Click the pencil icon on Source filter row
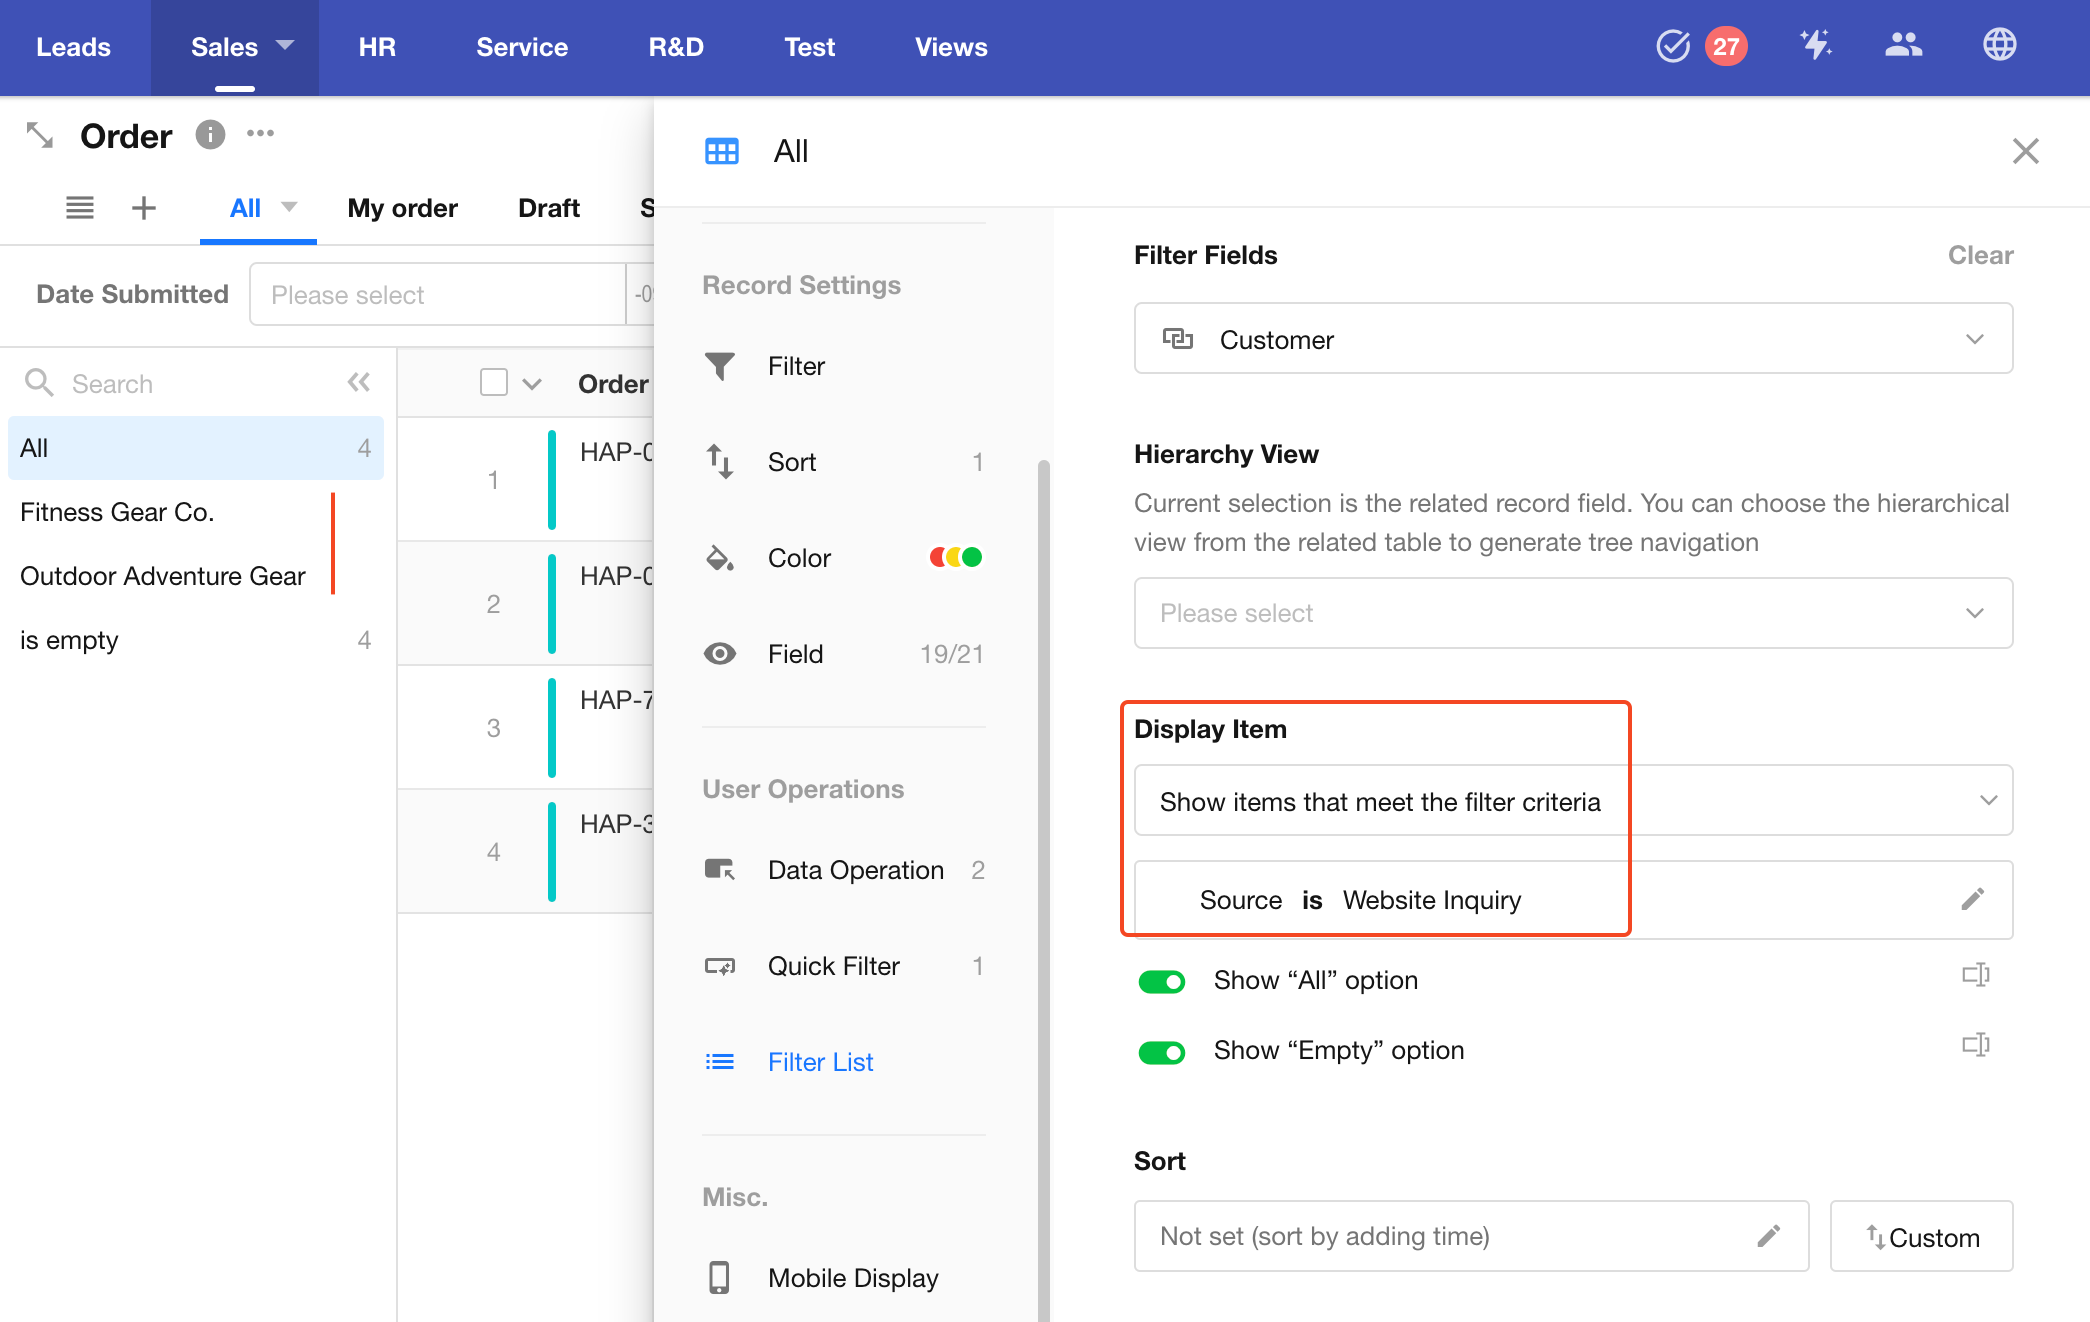Image resolution: width=2090 pixels, height=1322 pixels. 1972,899
